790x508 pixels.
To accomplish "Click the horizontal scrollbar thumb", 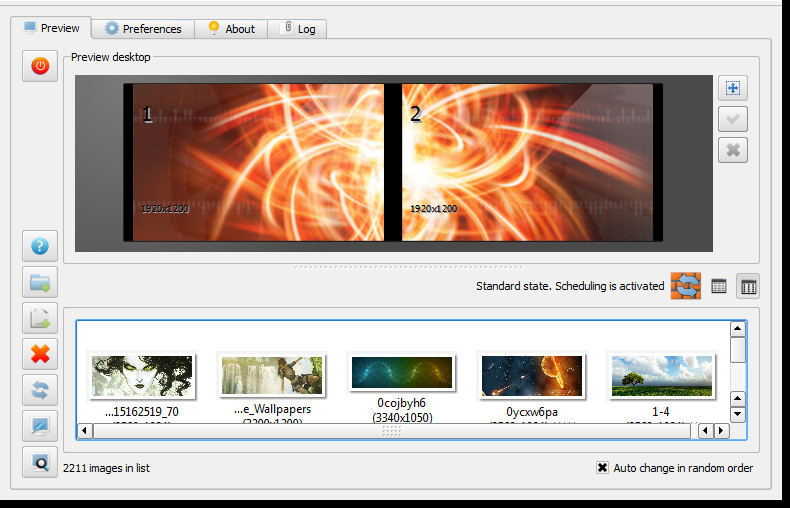I will [x=391, y=431].
